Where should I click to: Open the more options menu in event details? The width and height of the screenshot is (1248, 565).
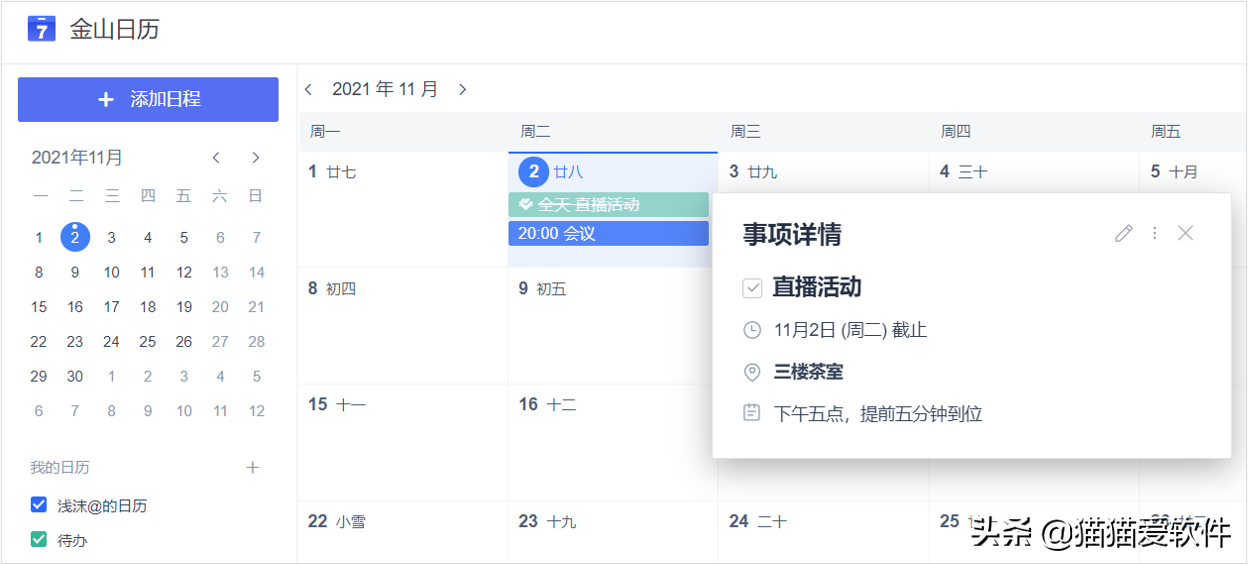[1155, 233]
